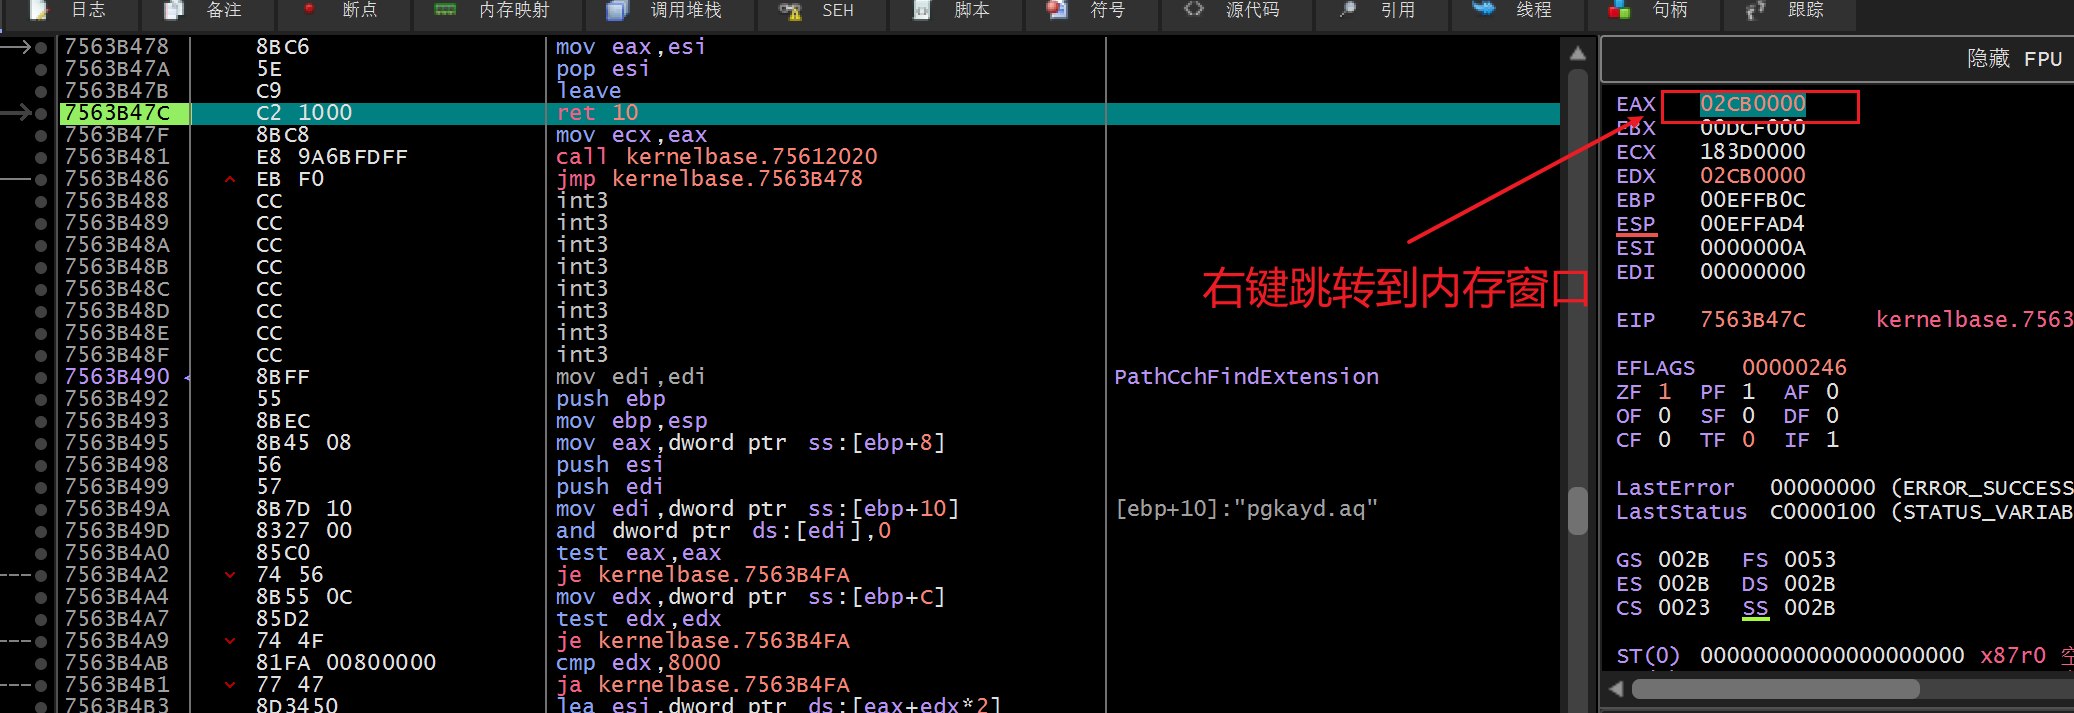Select EAX register value 02CB0000

click(1753, 104)
